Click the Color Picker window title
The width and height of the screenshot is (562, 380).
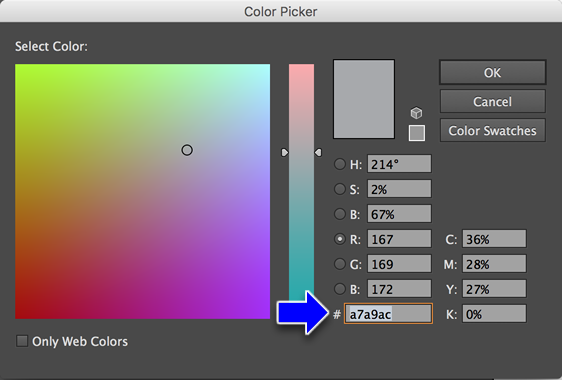[x=281, y=11]
